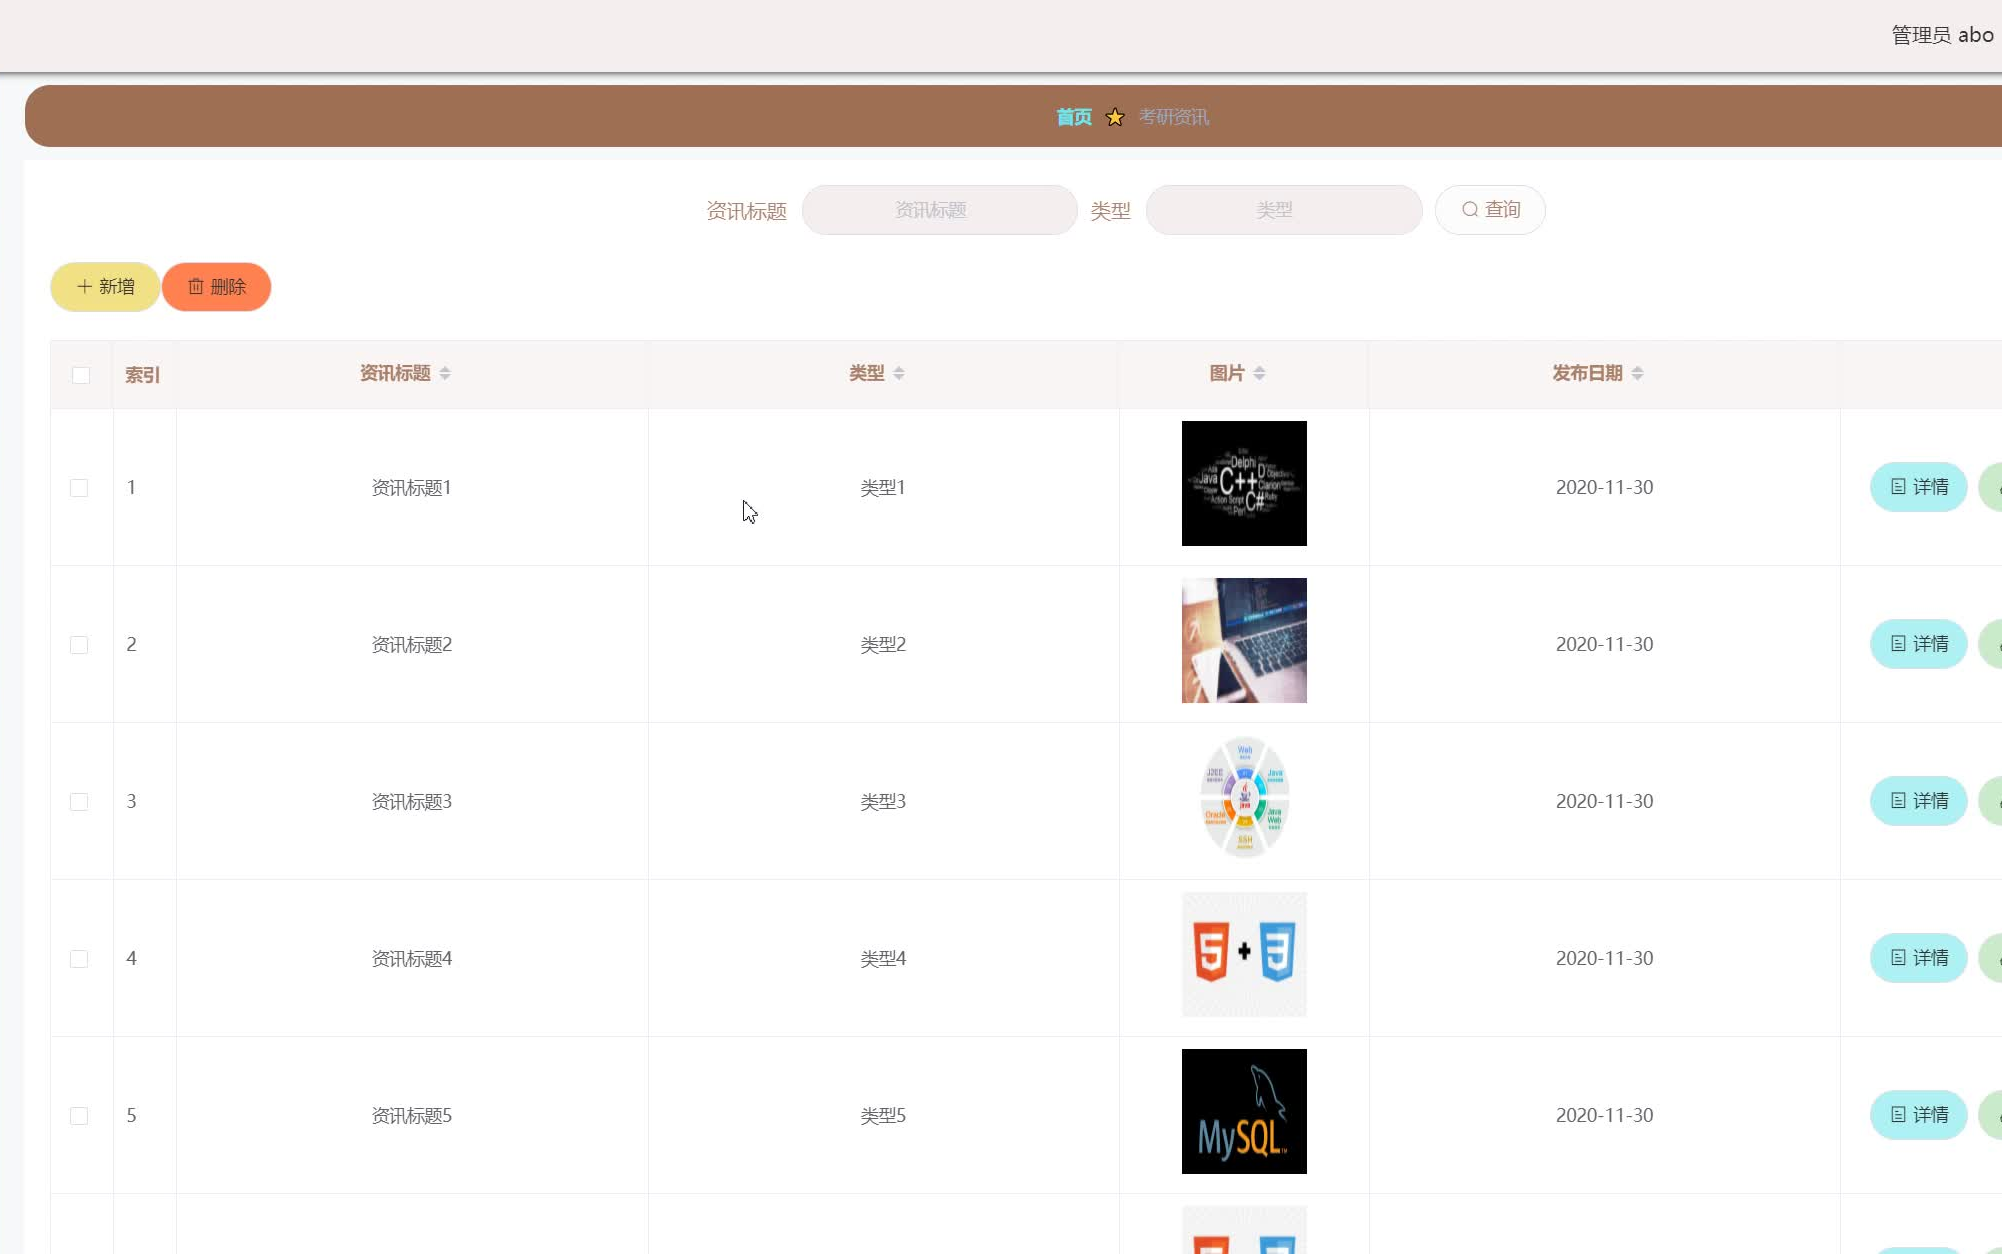Screen dimensions: 2002x1254
Task: Click the 类型3 cell
Action: (883, 802)
